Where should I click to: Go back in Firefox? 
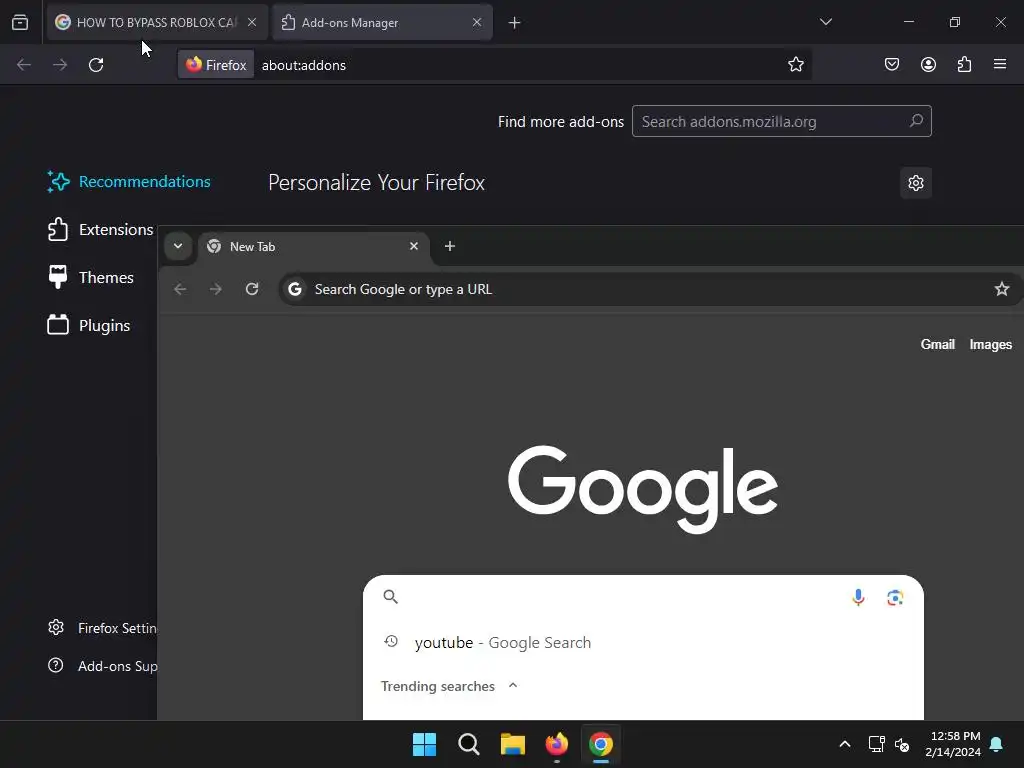(x=24, y=65)
